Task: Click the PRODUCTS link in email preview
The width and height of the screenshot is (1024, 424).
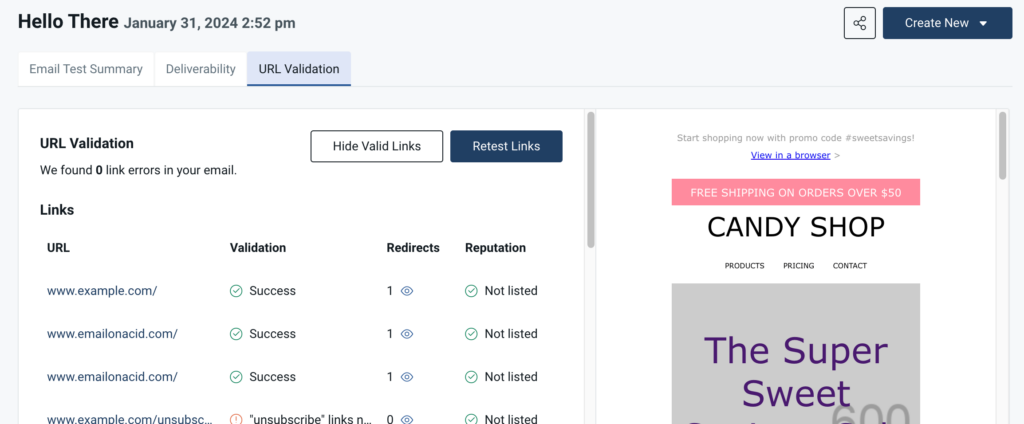Action: (x=744, y=266)
